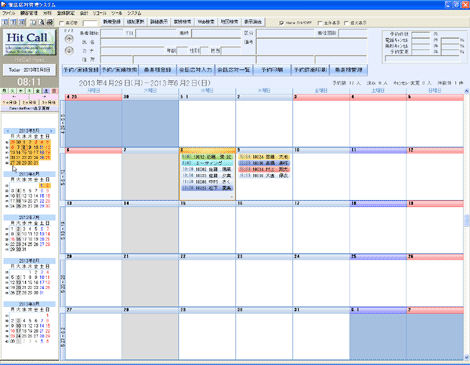The width and height of the screenshot is (470, 365).
Task: Click the round up-arrow customer record button
Action: coord(69,39)
